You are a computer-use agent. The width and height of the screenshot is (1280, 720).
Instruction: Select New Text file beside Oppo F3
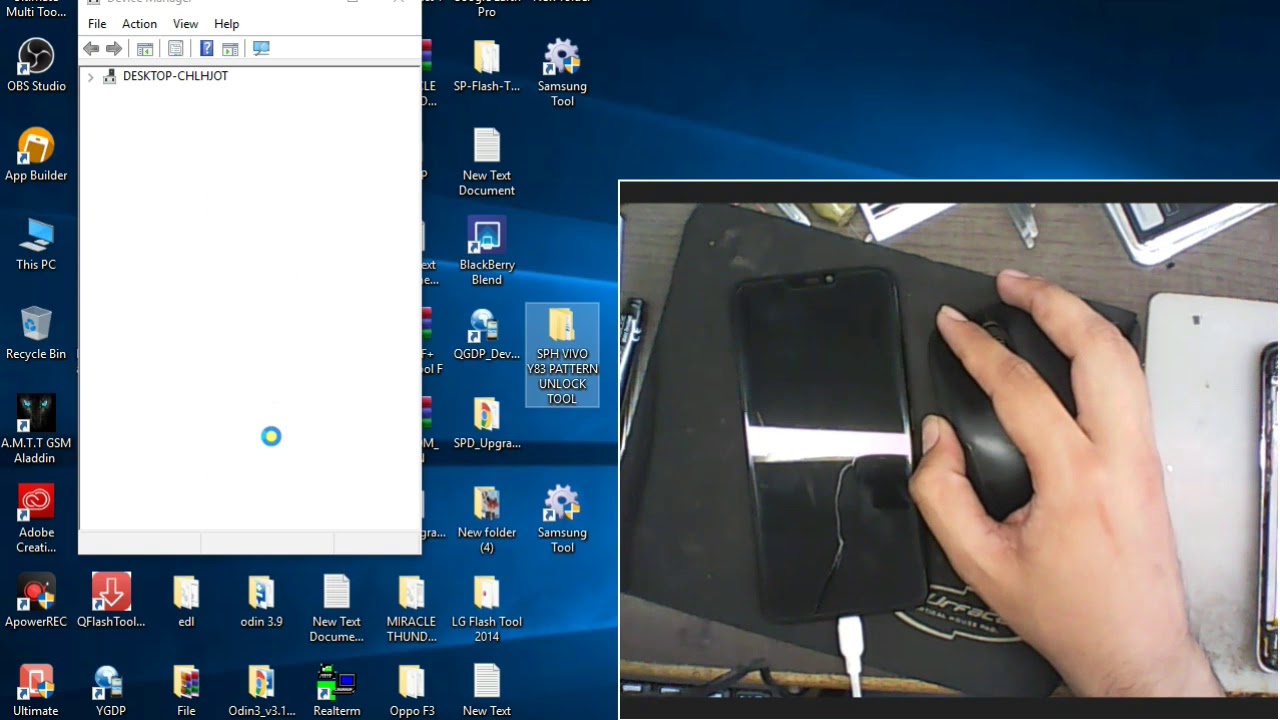487,691
